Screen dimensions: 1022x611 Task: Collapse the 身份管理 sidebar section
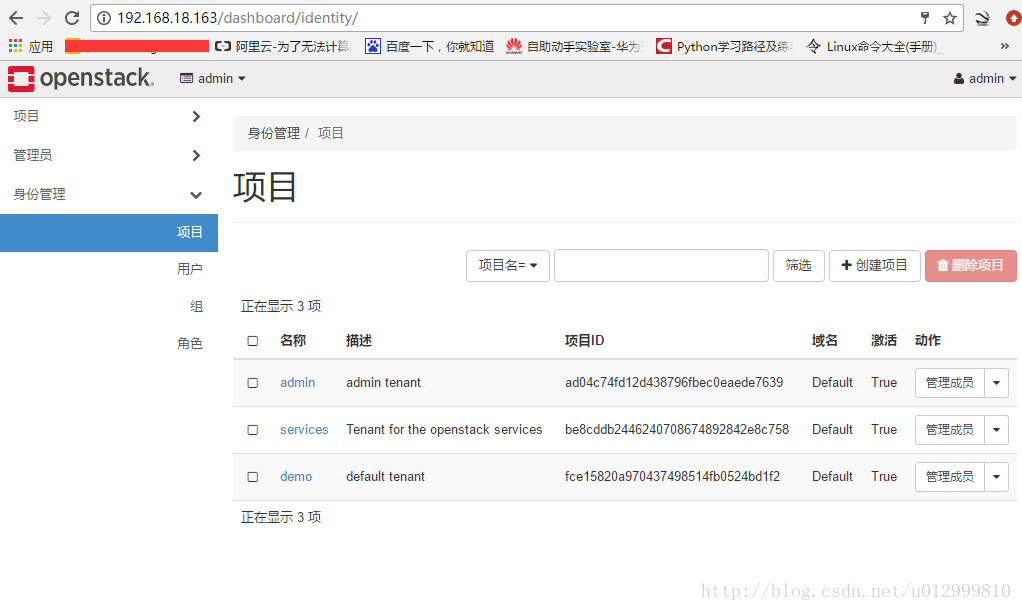pos(109,194)
